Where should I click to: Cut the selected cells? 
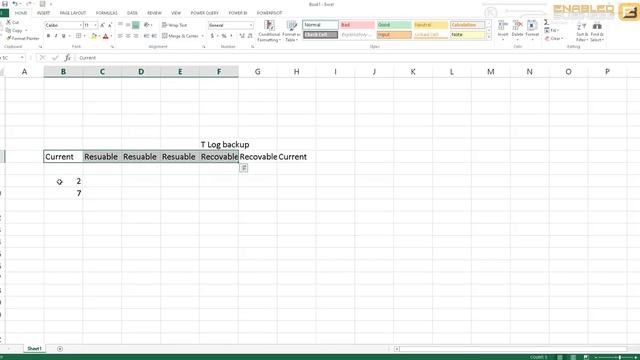pyautogui.click(x=13, y=22)
